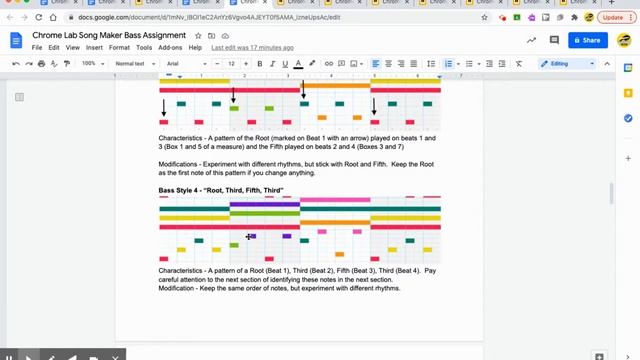Print the document using printer icon
640x360 pixels.
click(x=41, y=64)
